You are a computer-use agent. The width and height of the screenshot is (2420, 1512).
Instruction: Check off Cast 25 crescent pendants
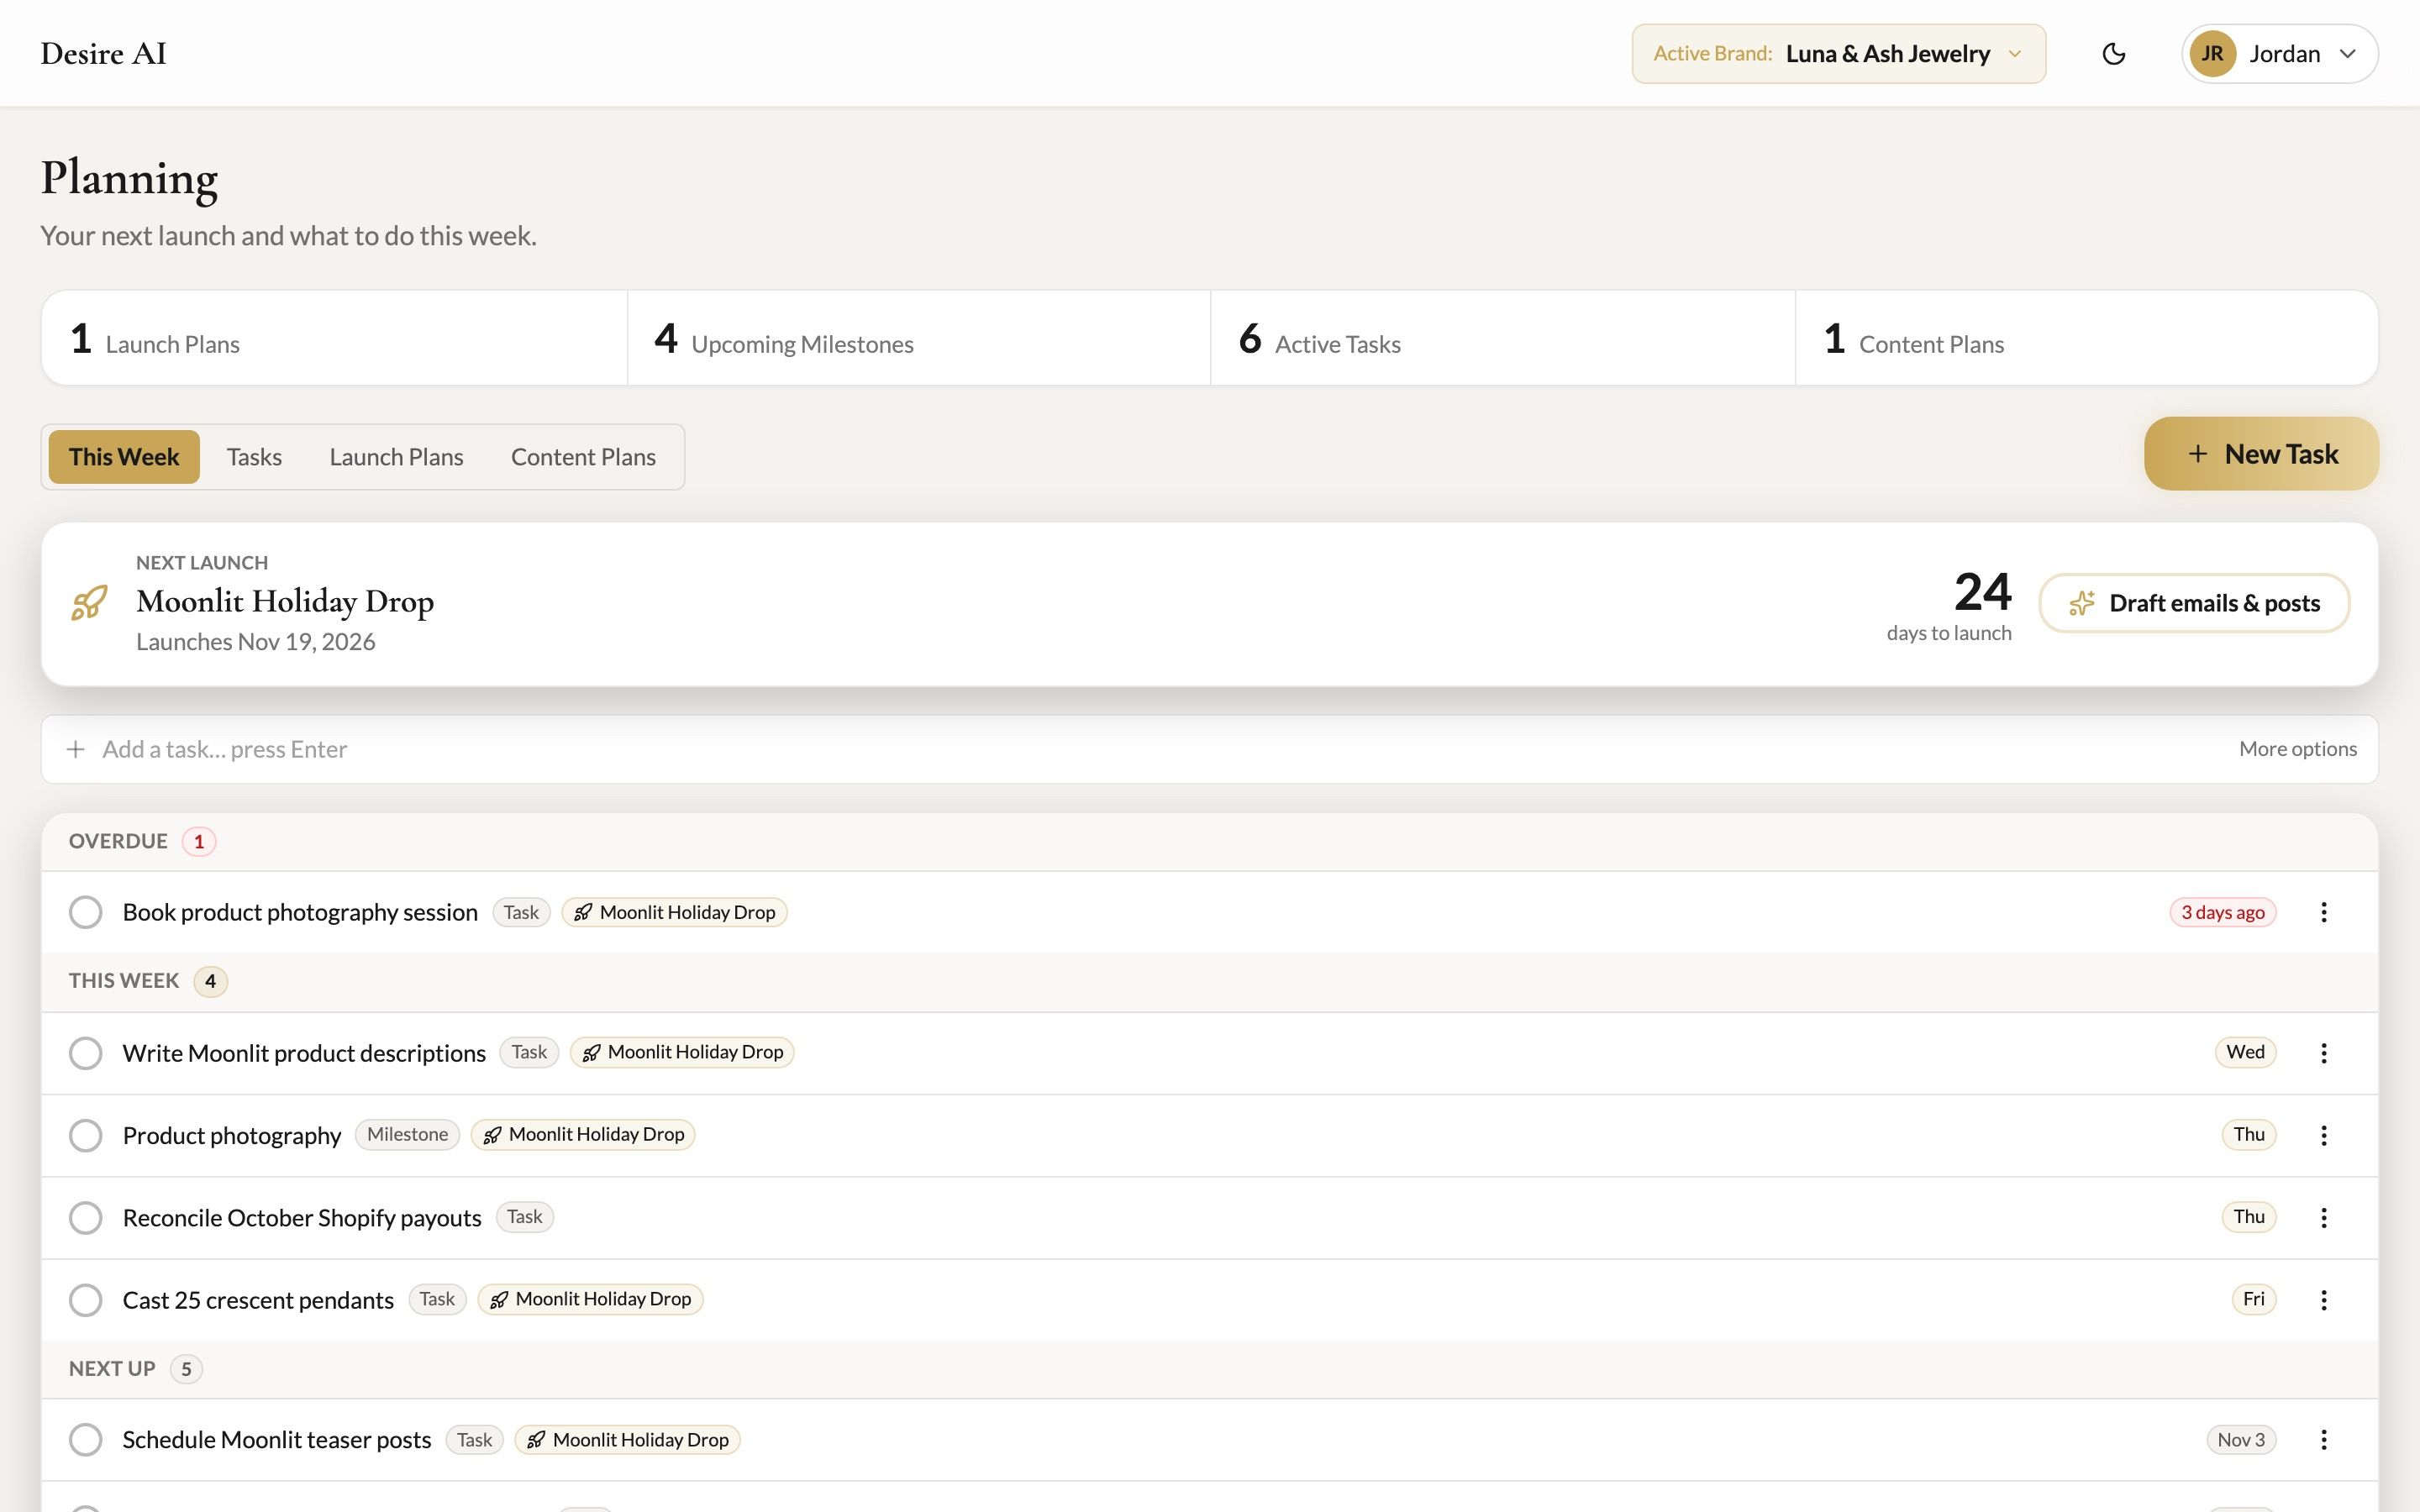[x=86, y=1299]
